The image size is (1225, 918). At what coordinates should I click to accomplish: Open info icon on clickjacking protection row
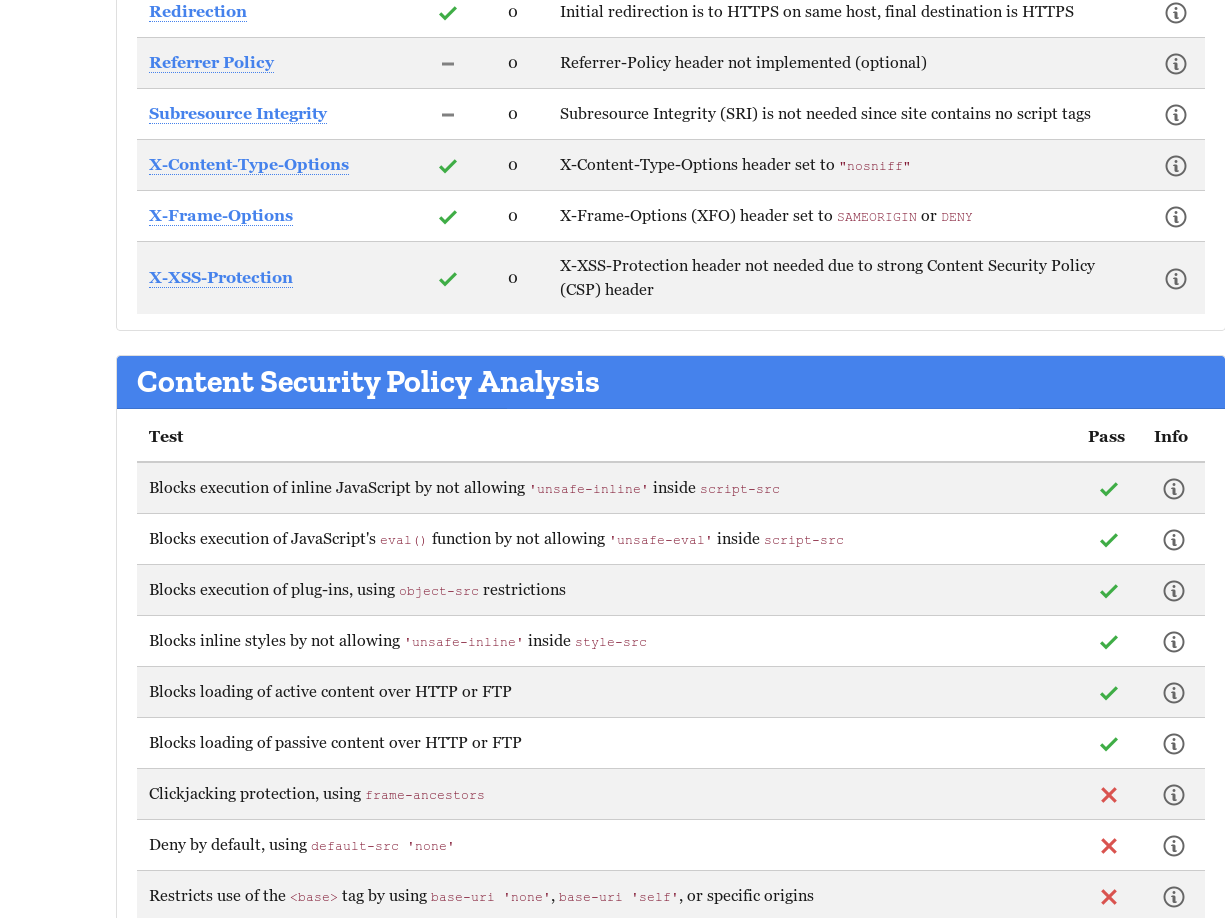coord(1173,794)
